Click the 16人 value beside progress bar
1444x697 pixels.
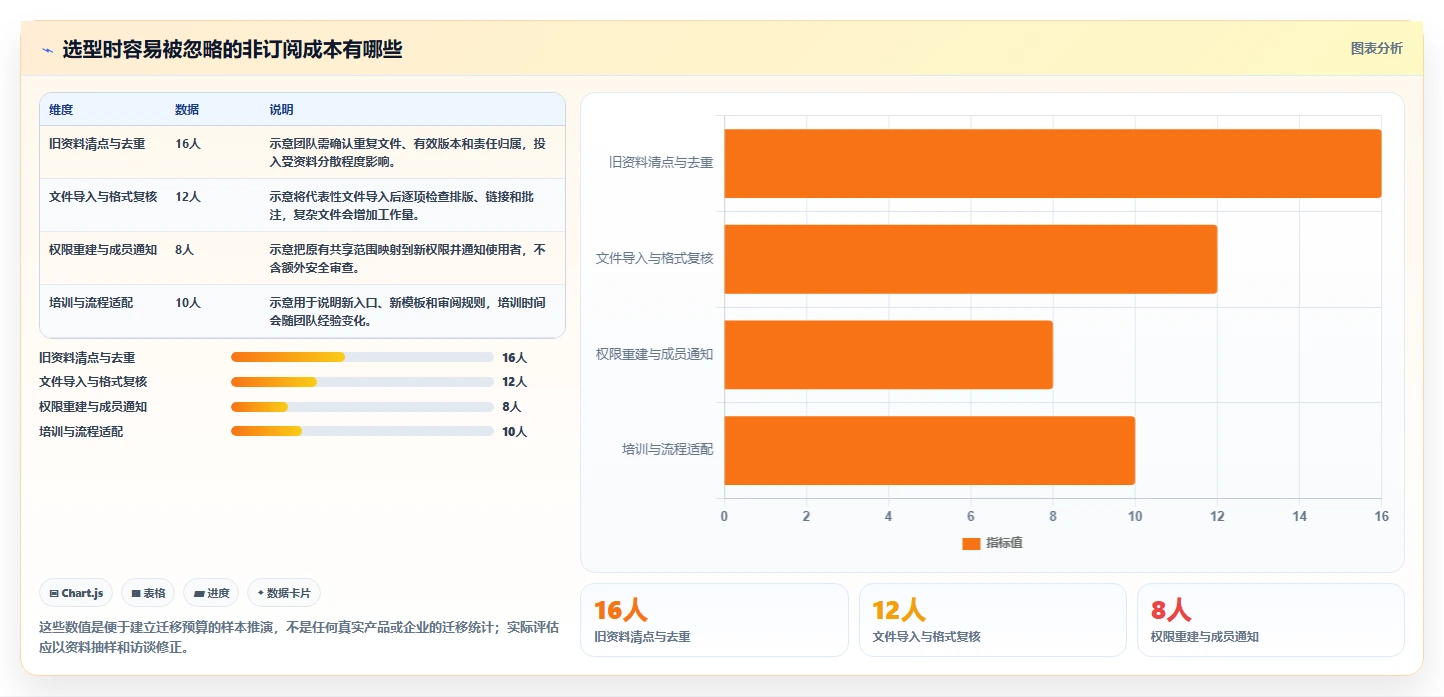pos(514,357)
